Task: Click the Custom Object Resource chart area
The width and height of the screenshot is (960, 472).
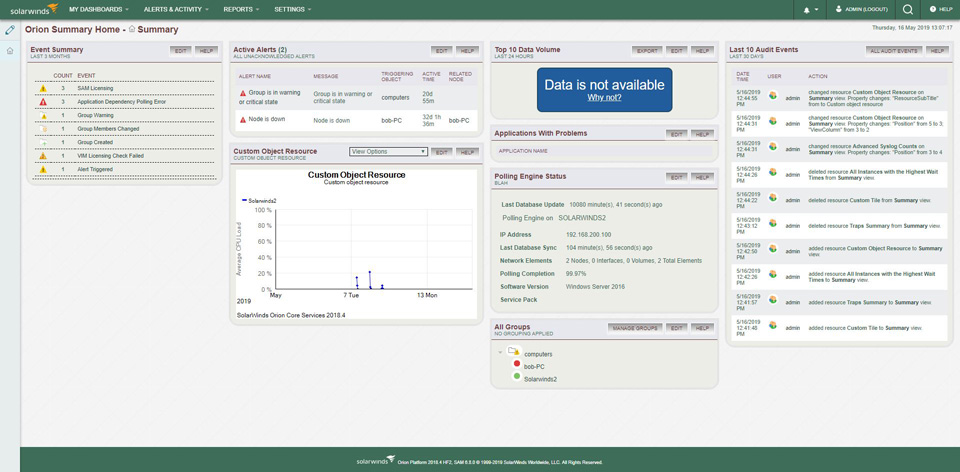Action: click(x=373, y=249)
